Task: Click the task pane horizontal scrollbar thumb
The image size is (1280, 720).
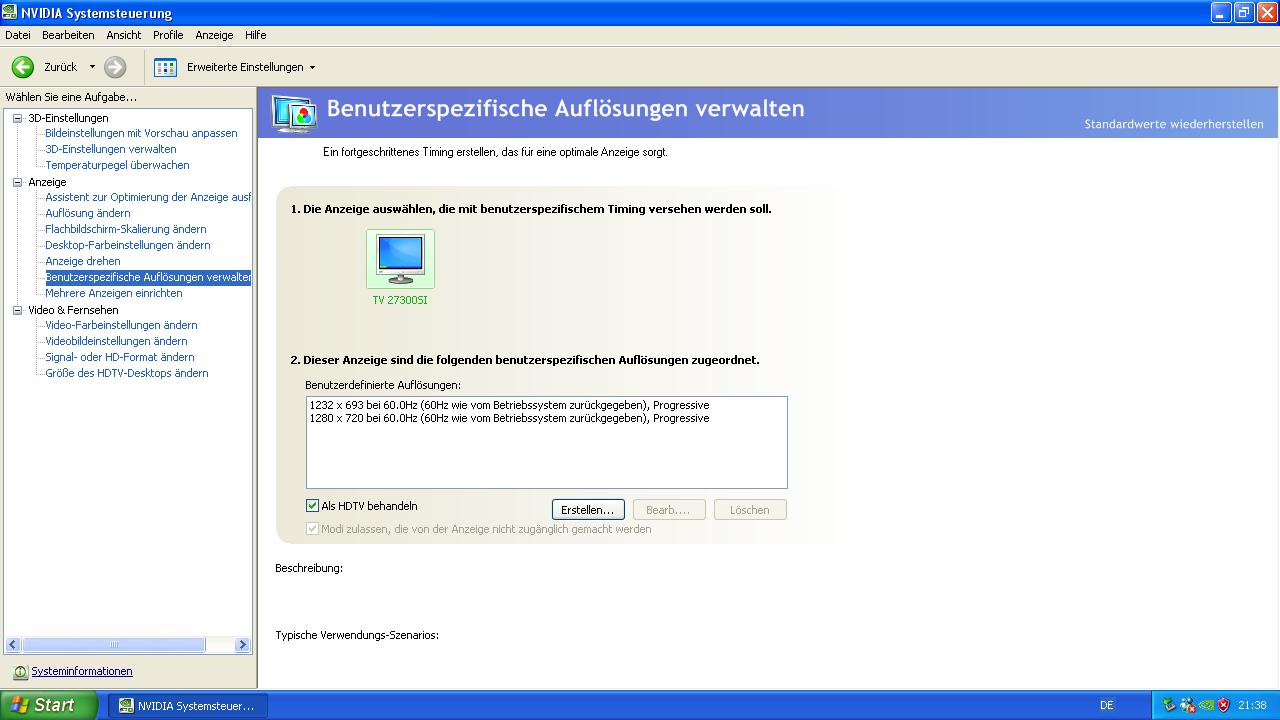Action: (x=113, y=645)
